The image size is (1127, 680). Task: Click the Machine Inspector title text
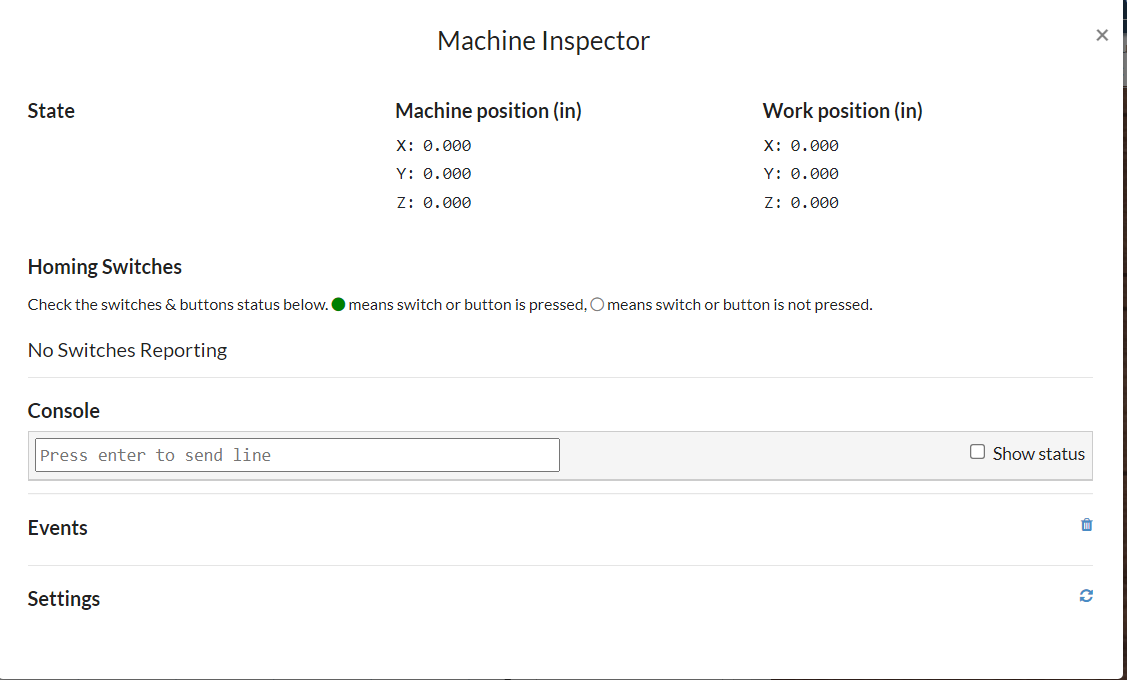tap(543, 41)
